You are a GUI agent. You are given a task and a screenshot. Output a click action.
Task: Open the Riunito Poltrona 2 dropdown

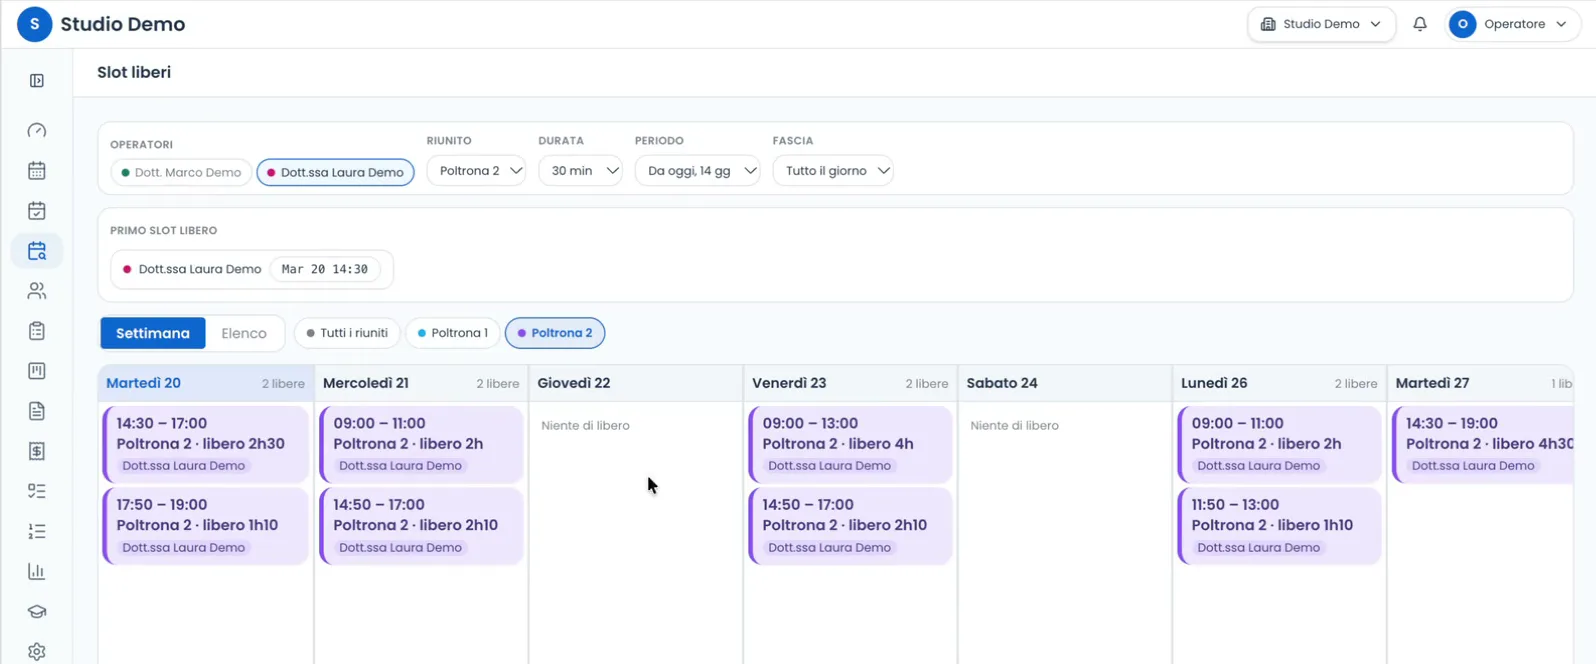[x=476, y=171]
